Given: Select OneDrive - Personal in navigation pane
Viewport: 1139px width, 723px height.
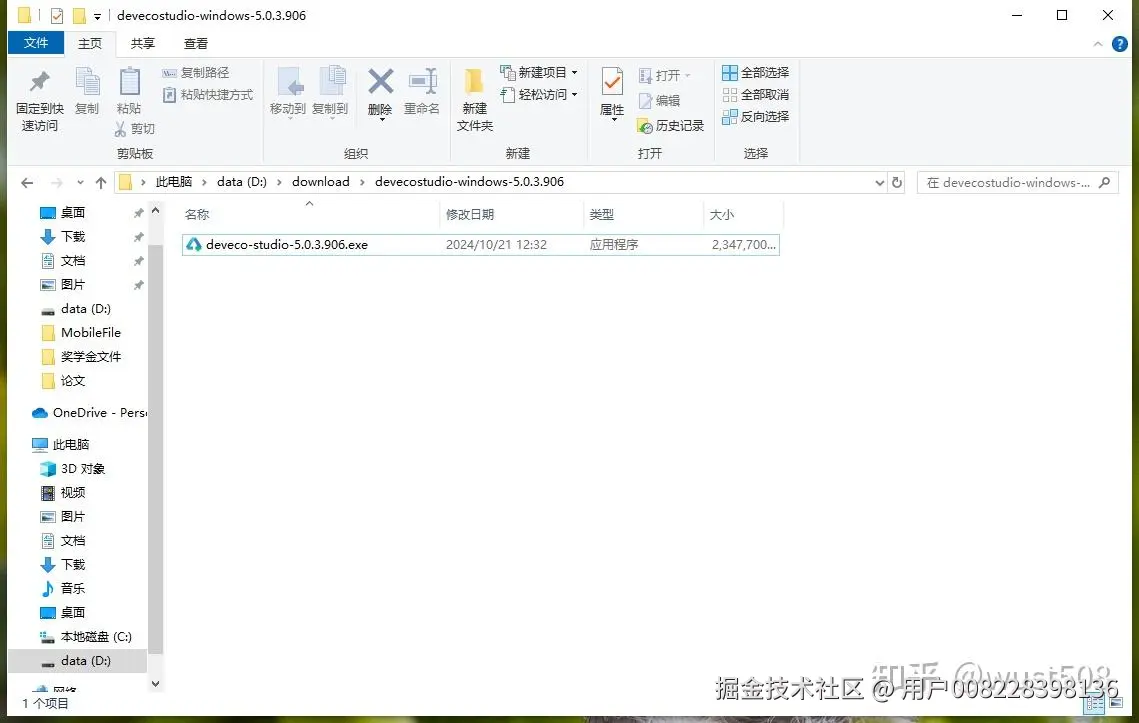Looking at the screenshot, I should coord(89,413).
